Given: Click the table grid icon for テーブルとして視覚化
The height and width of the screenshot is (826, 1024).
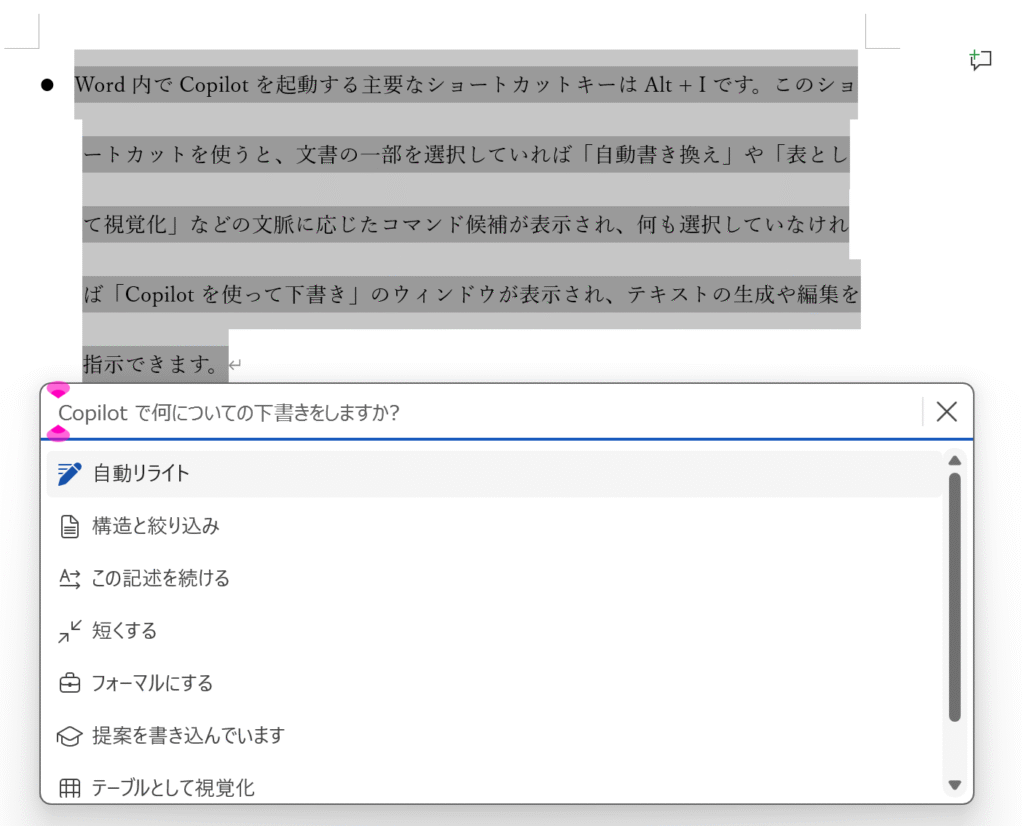Looking at the screenshot, I should [x=69, y=788].
